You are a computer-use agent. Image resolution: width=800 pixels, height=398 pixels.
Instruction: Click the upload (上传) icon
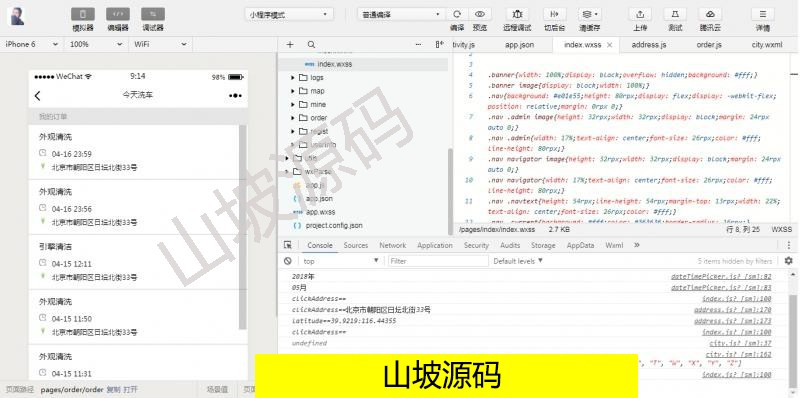click(x=640, y=14)
